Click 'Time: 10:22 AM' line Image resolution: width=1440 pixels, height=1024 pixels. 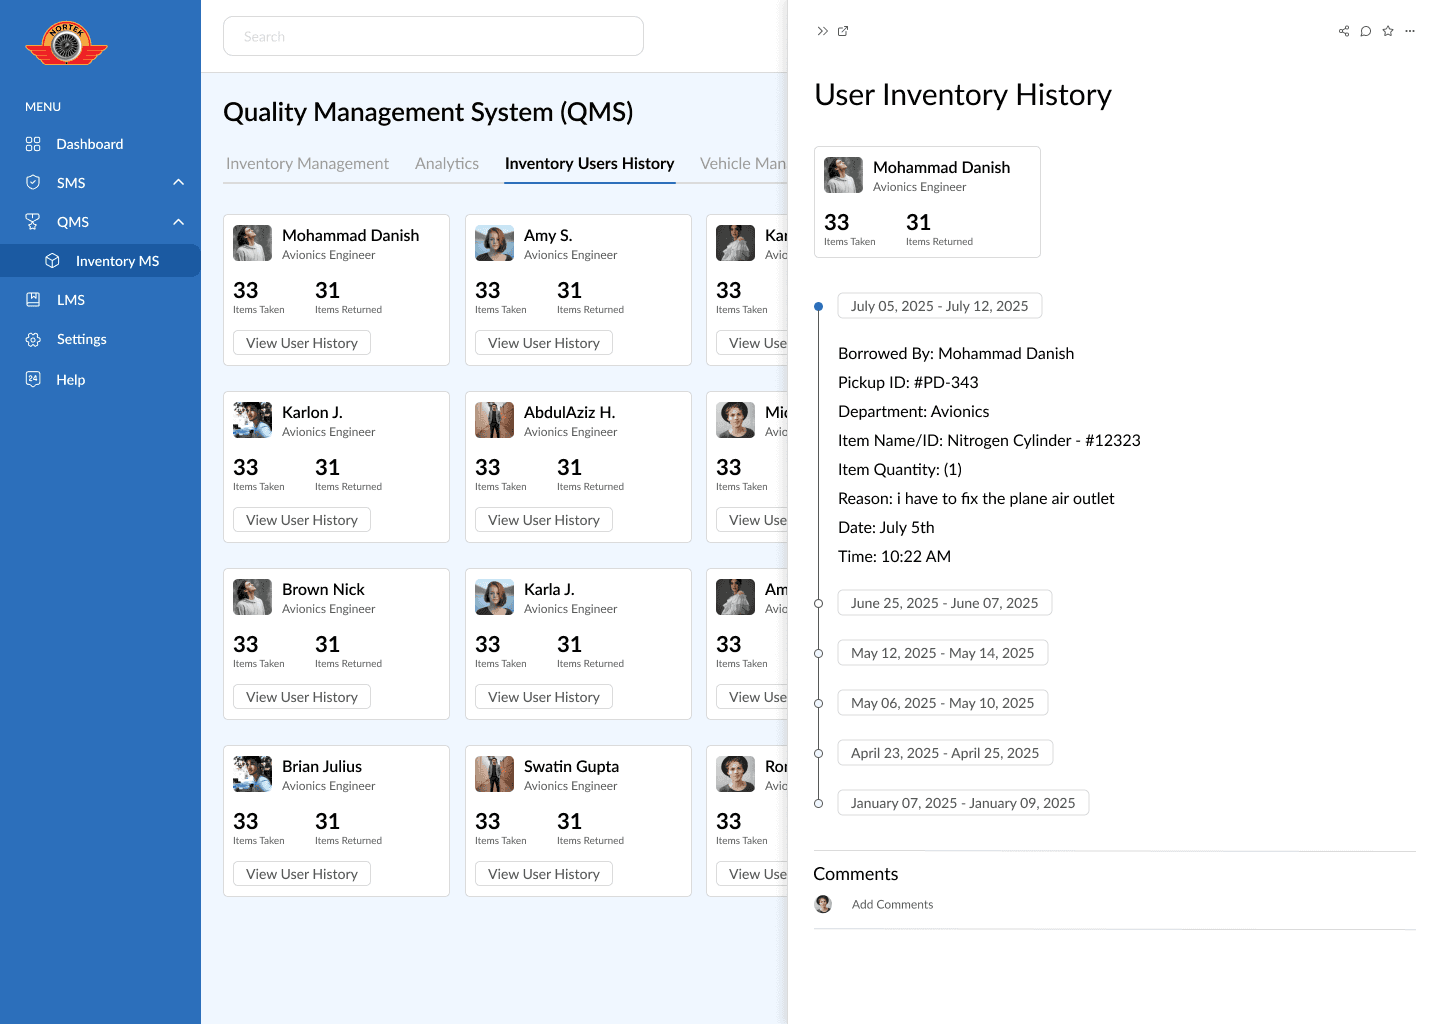pos(894,556)
